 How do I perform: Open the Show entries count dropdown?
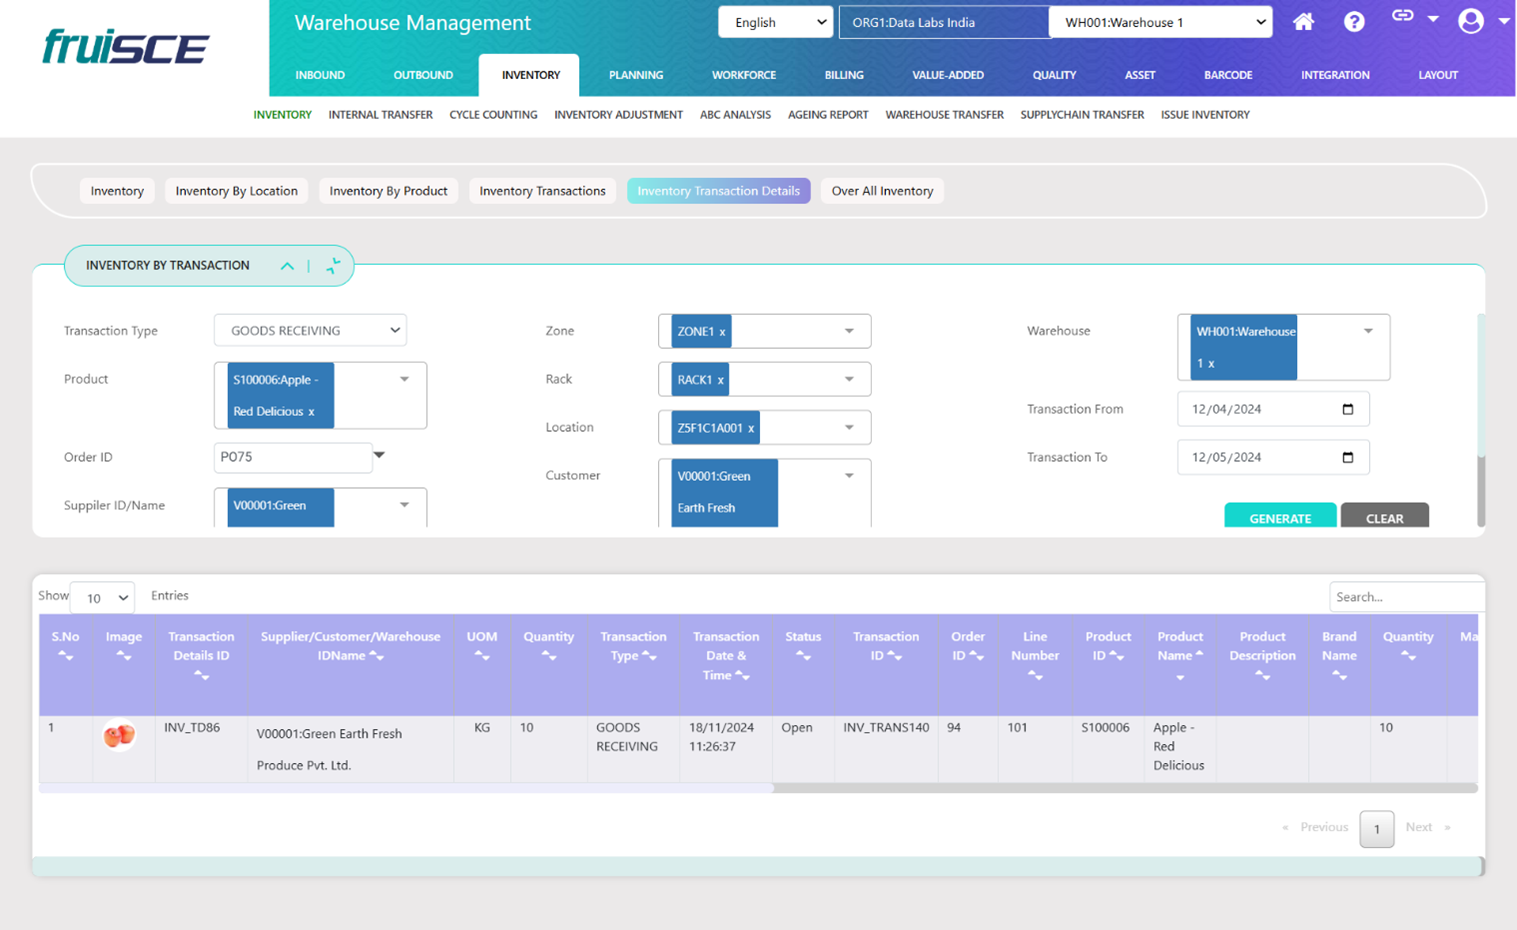(x=103, y=598)
